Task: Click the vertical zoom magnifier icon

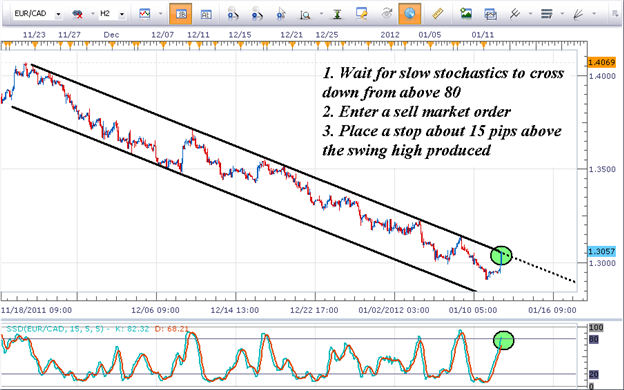Action: point(305,15)
